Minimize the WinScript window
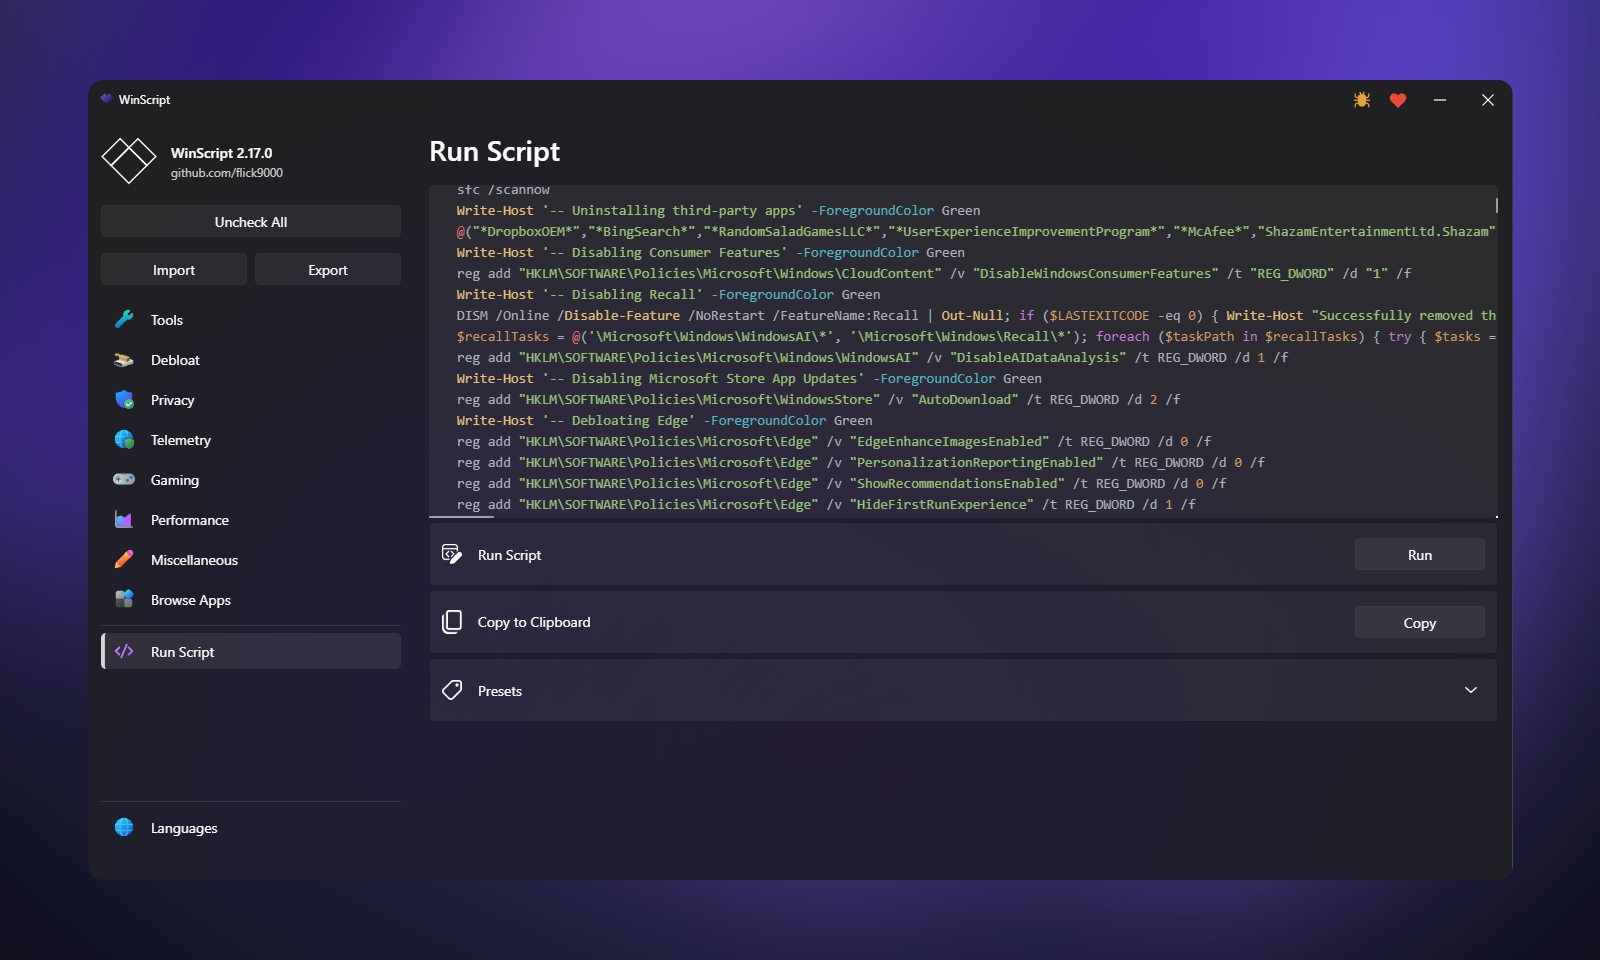 pyautogui.click(x=1440, y=100)
